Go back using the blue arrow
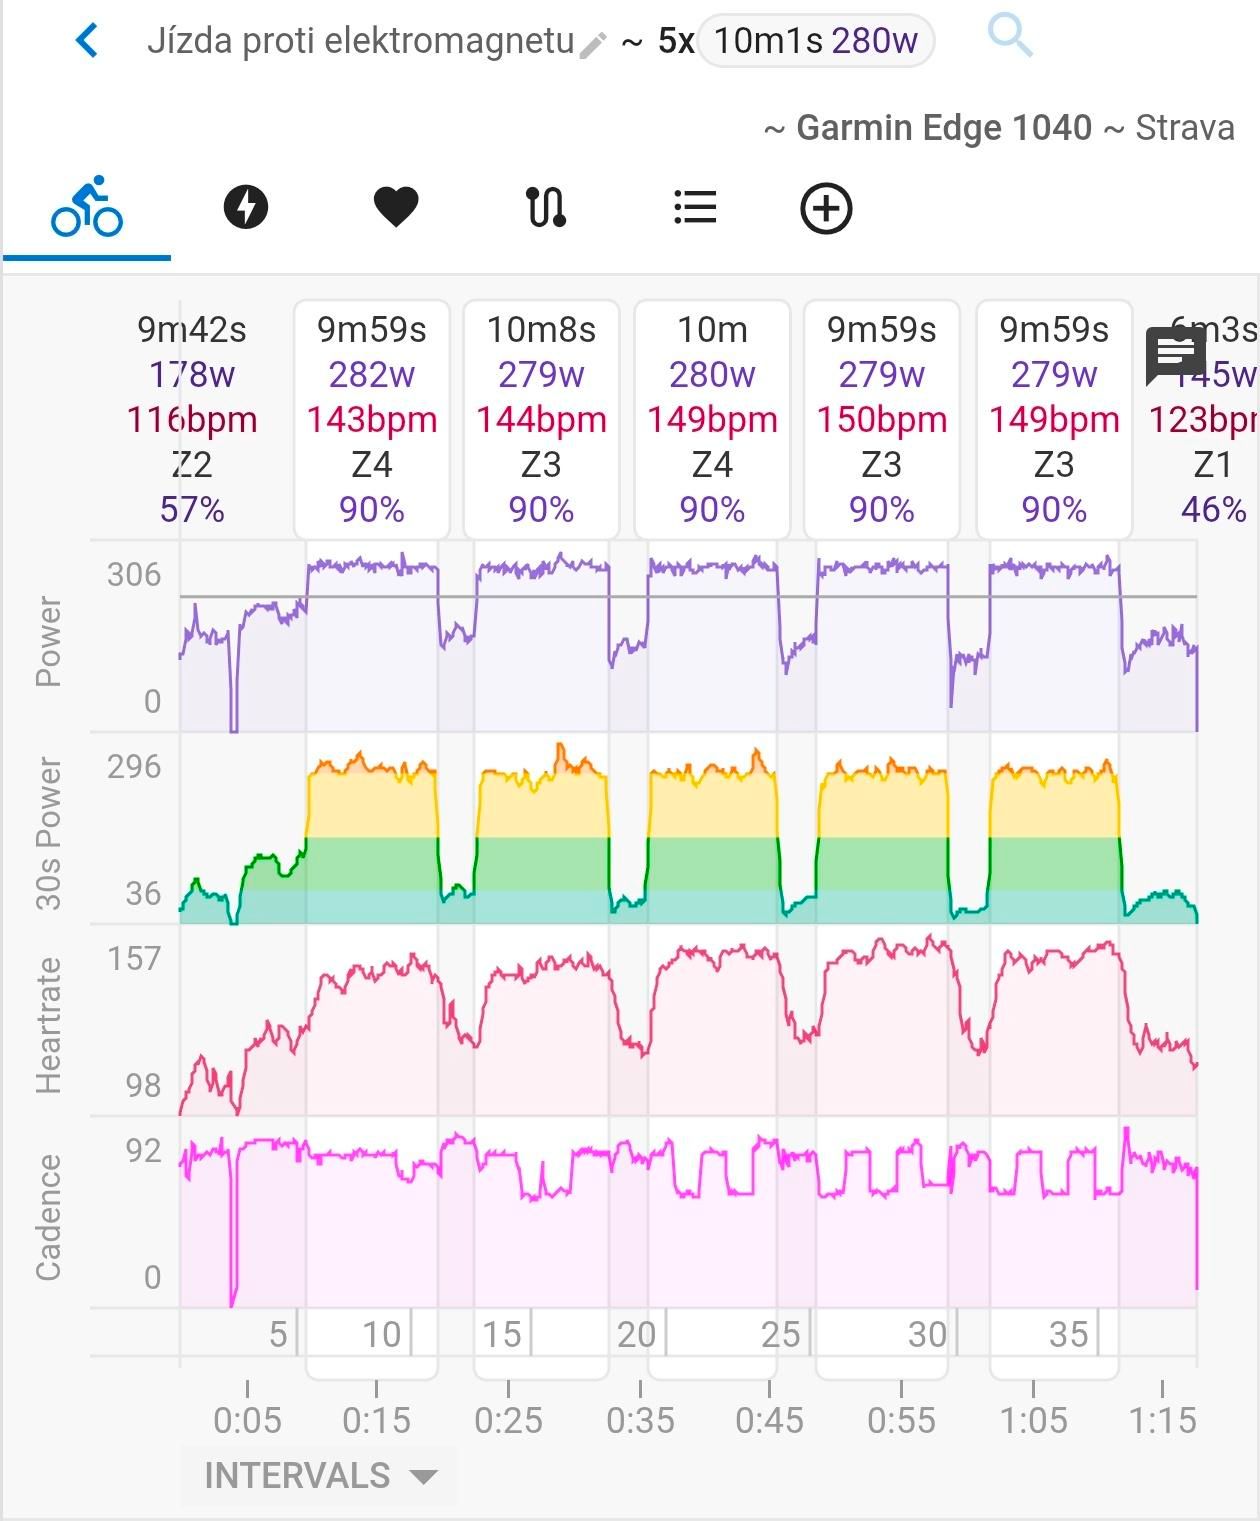Screen dimensions: 1260x1521 88,41
